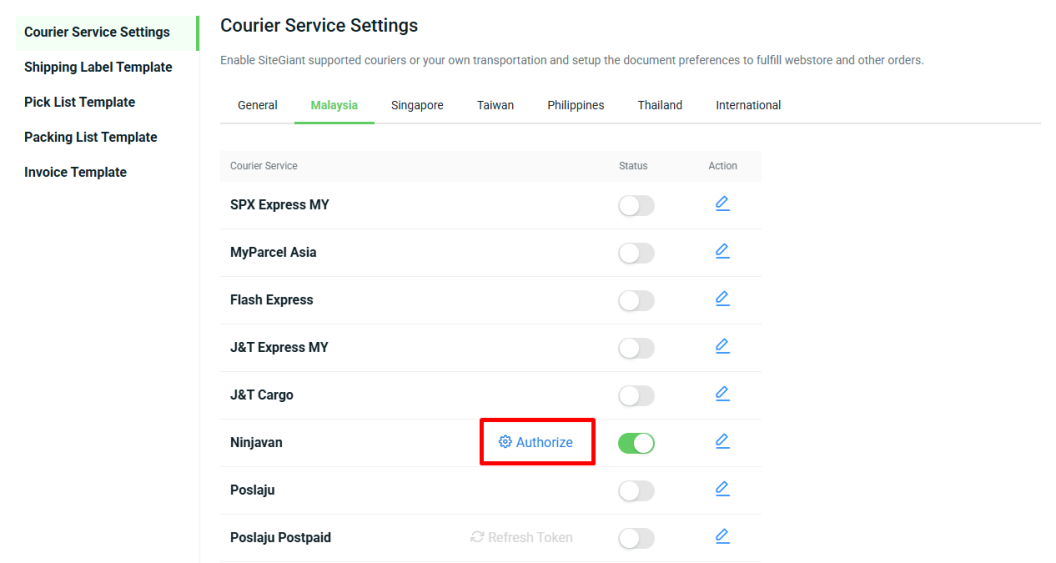This screenshot has width=1056, height=563.
Task: Edit J&T Cargo courier settings
Action: point(722,394)
